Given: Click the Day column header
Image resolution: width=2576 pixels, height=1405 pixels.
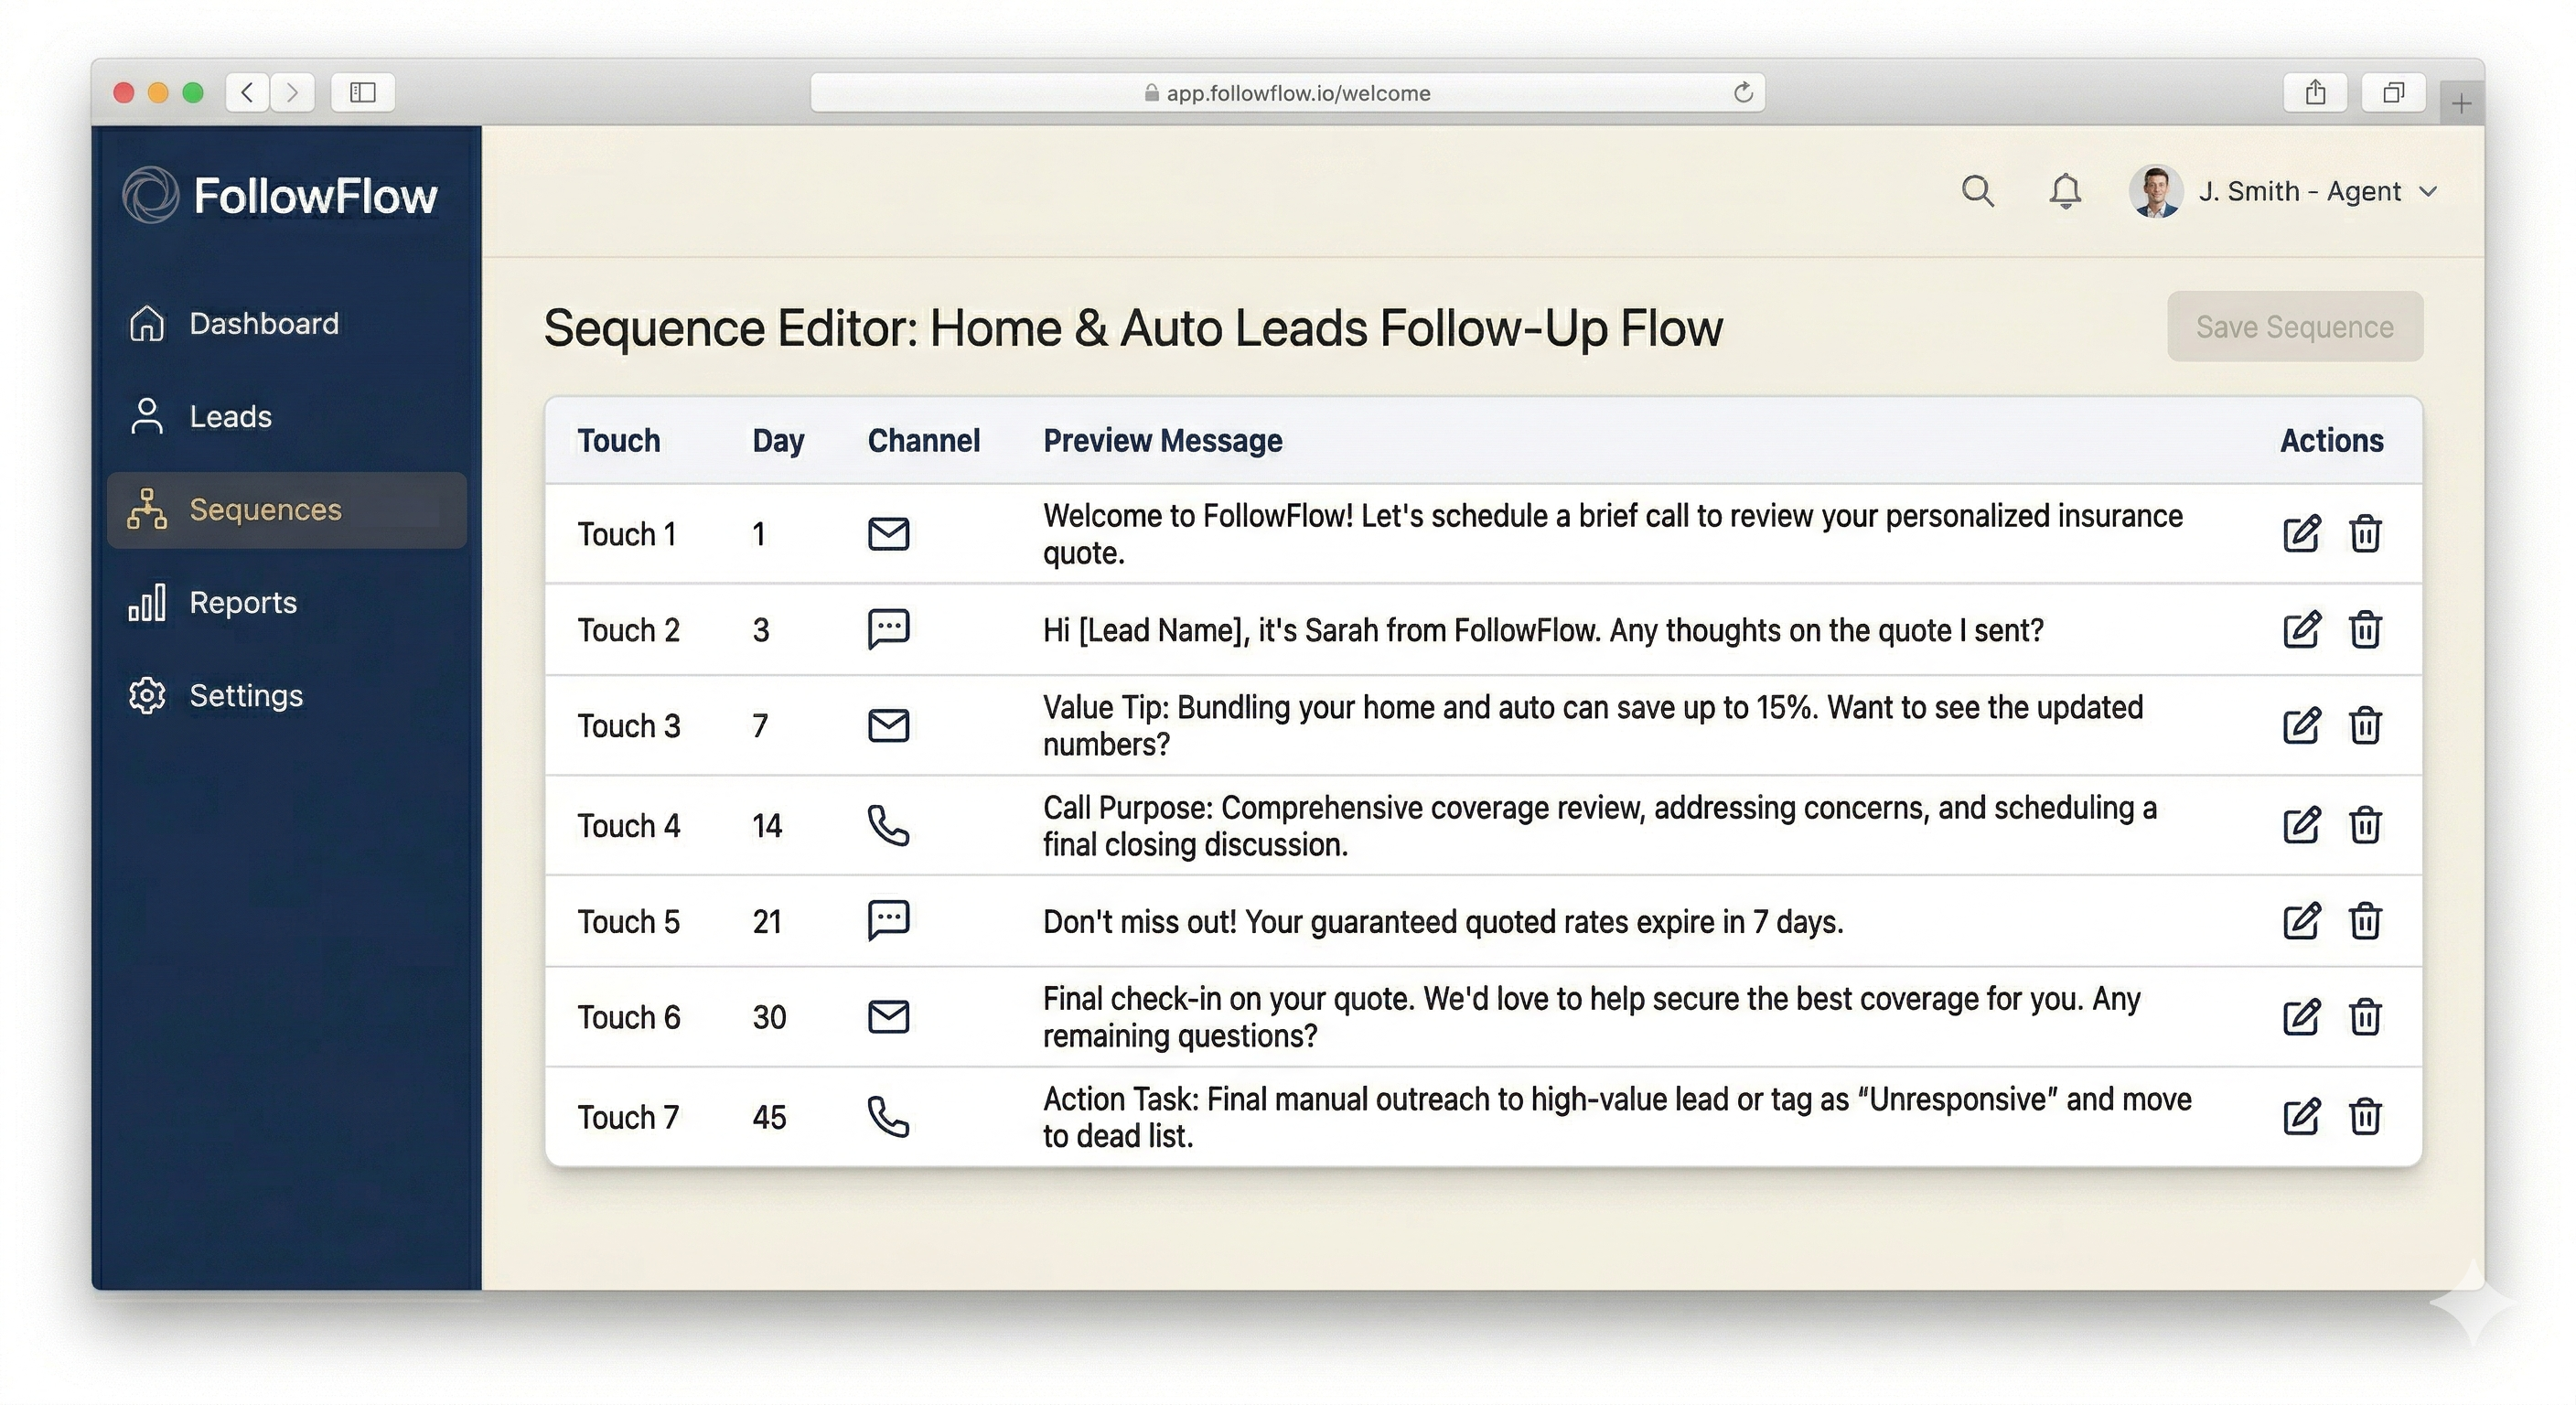Looking at the screenshot, I should click(778, 441).
